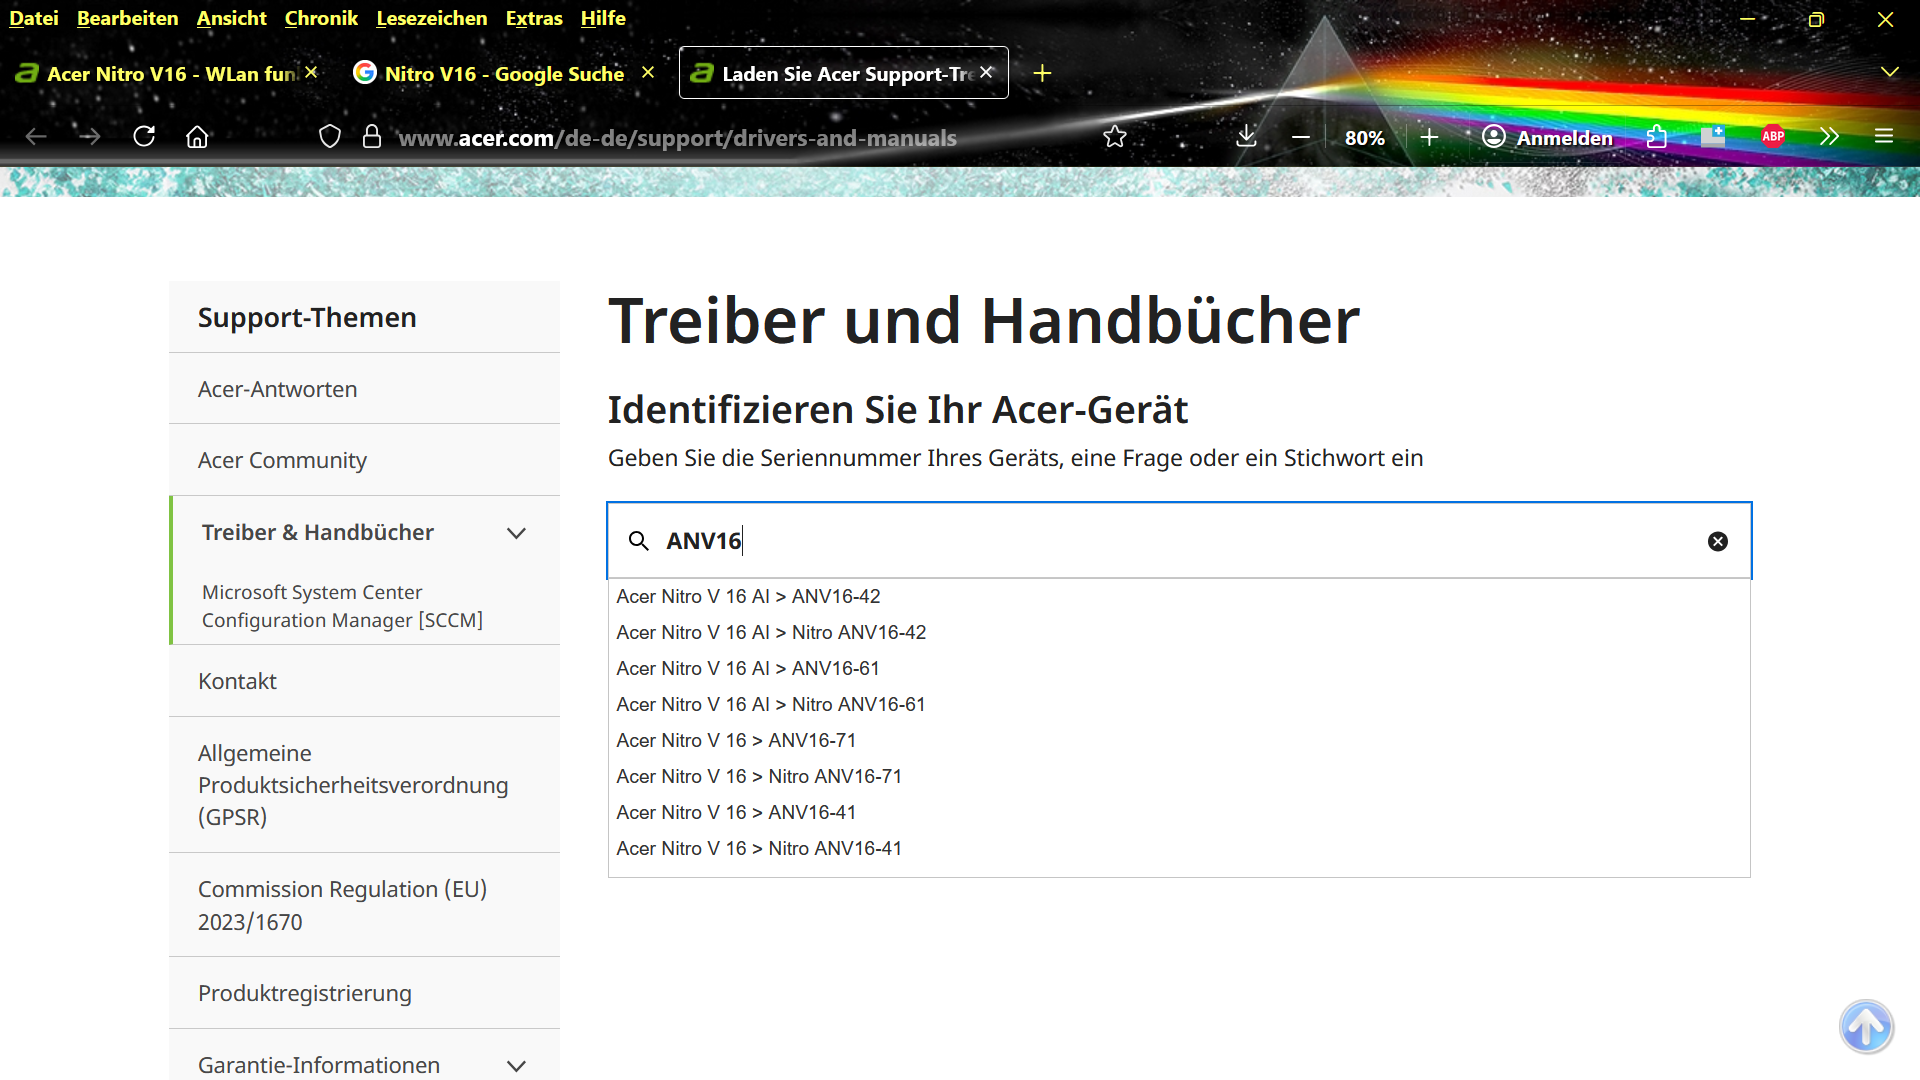This screenshot has width=1920, height=1080.
Task: Go to the browser home page
Action: [197, 137]
